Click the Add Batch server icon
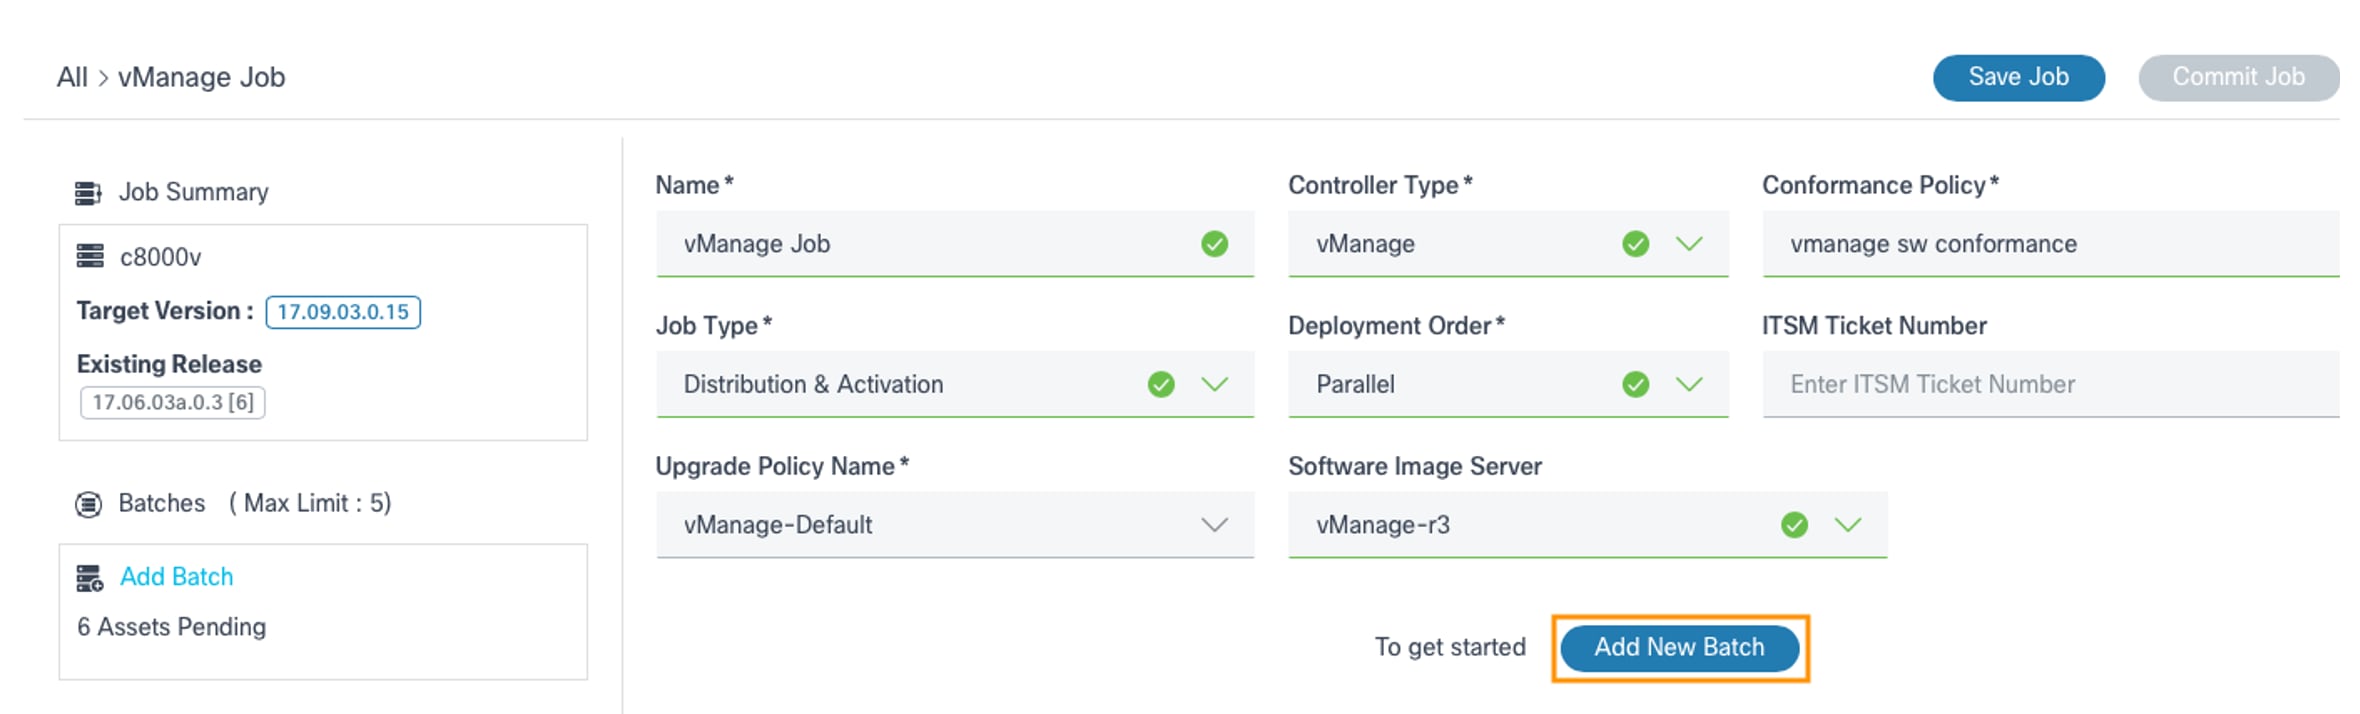 [90, 578]
